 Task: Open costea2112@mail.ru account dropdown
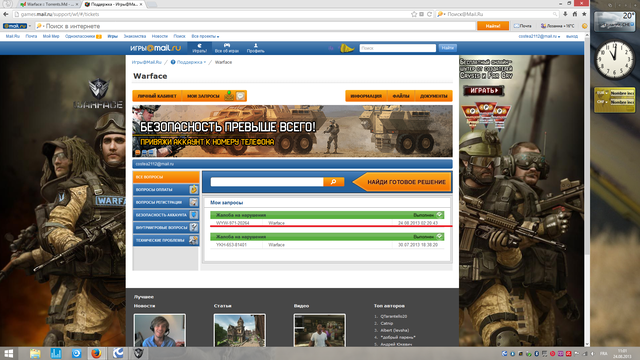(x=539, y=36)
